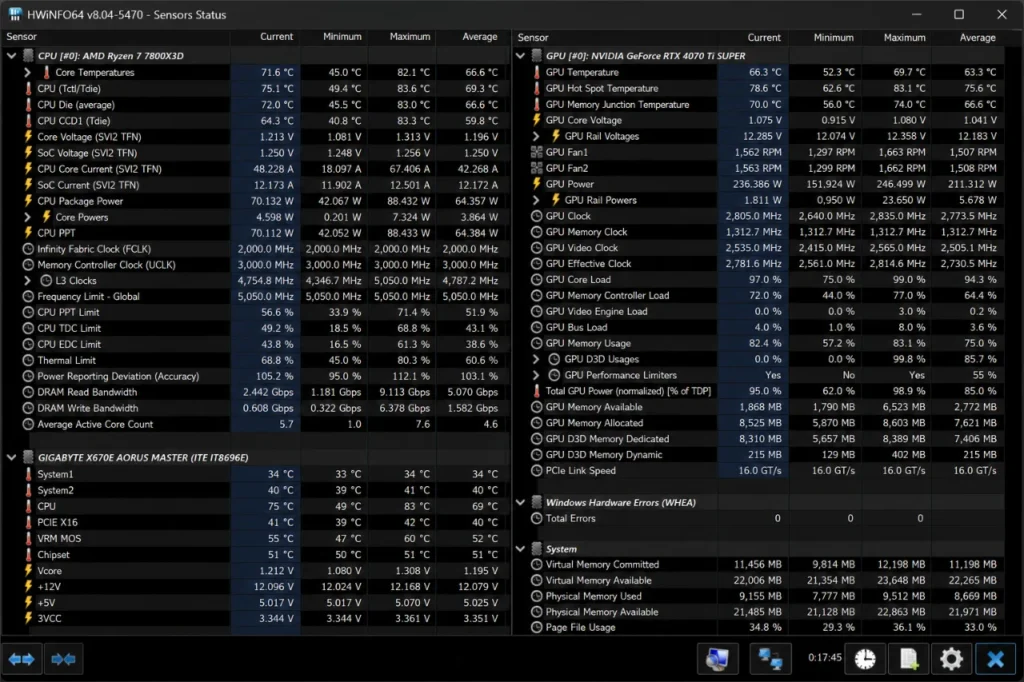Click clock icon beside DRAM Read Bandwidth
Screen dimensions: 1024x682
click(28, 392)
